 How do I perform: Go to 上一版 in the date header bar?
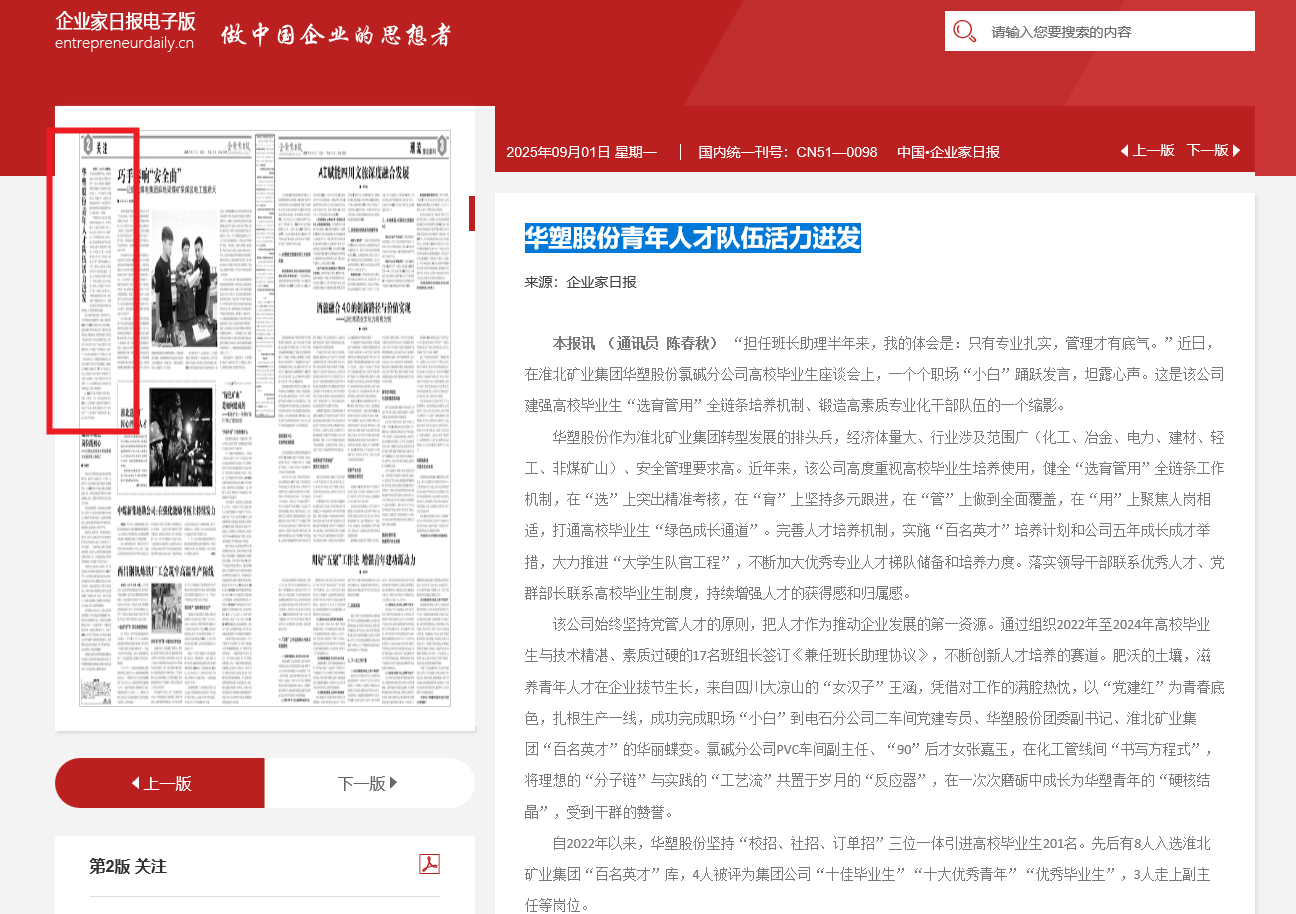[1147, 151]
